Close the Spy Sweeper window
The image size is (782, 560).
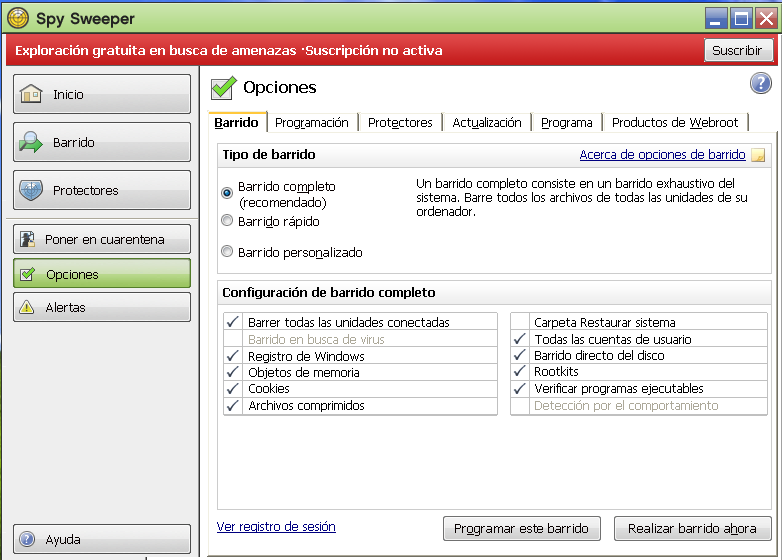(766, 18)
